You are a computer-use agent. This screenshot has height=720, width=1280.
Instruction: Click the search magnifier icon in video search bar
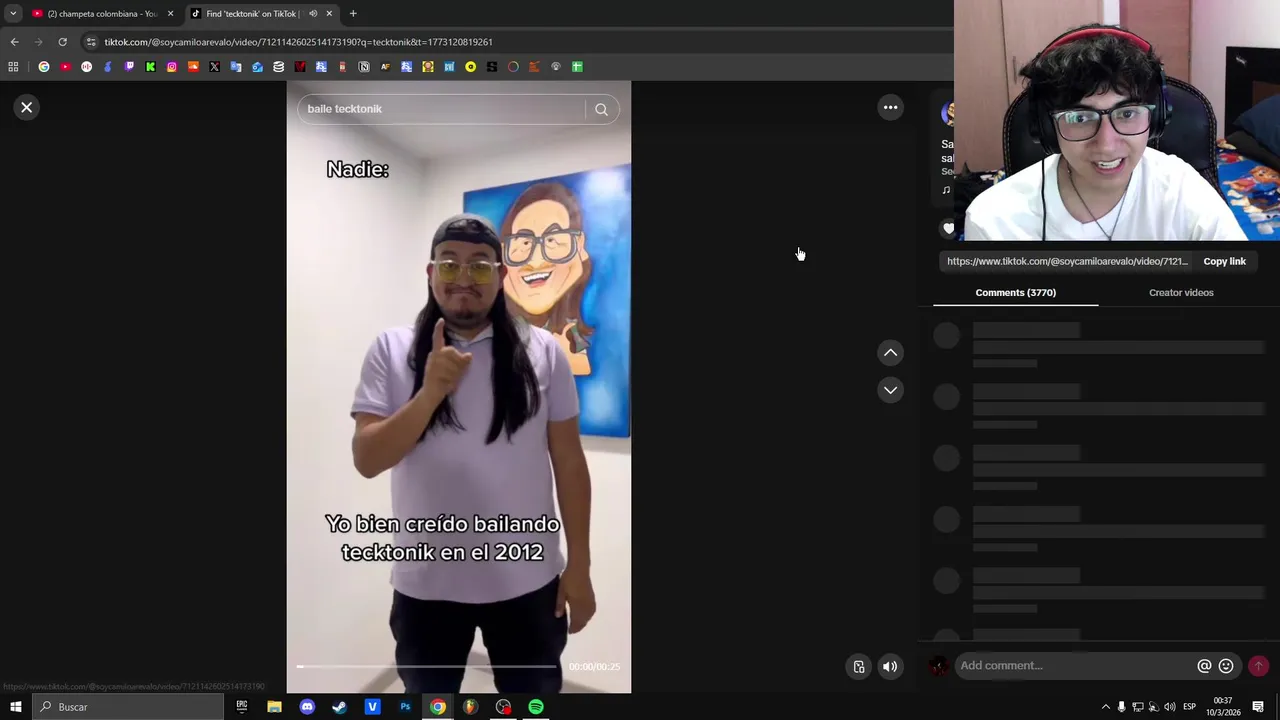point(601,109)
